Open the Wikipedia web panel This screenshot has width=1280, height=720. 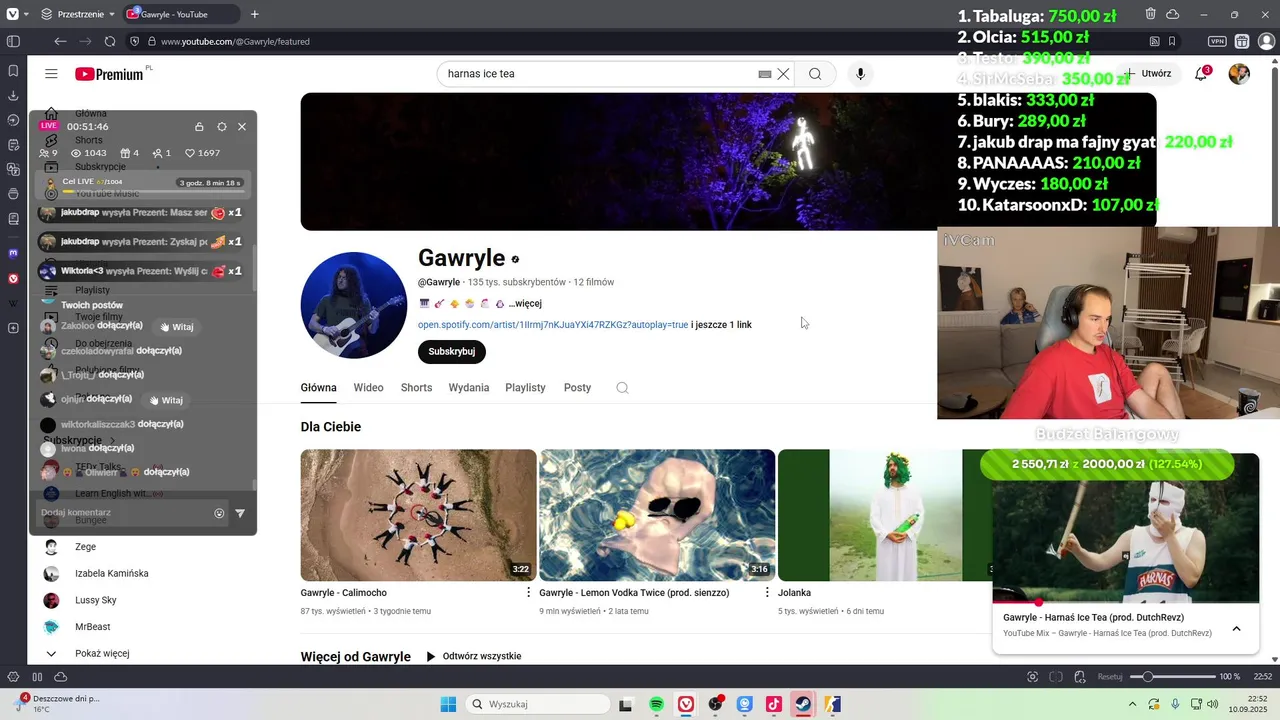pos(13,303)
